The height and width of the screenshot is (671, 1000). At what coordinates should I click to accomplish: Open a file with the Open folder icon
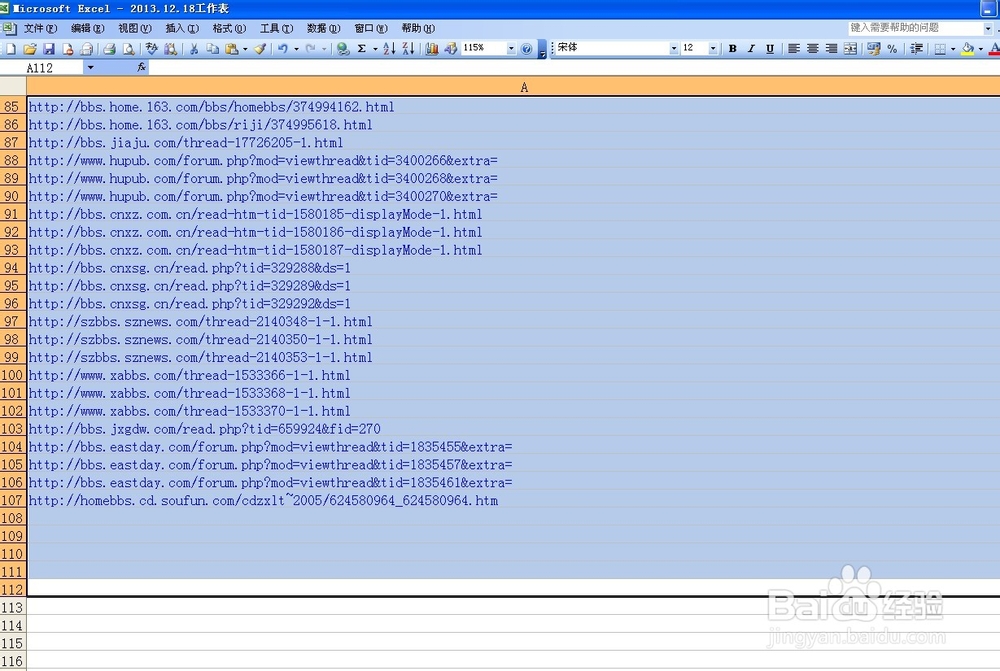pos(29,48)
